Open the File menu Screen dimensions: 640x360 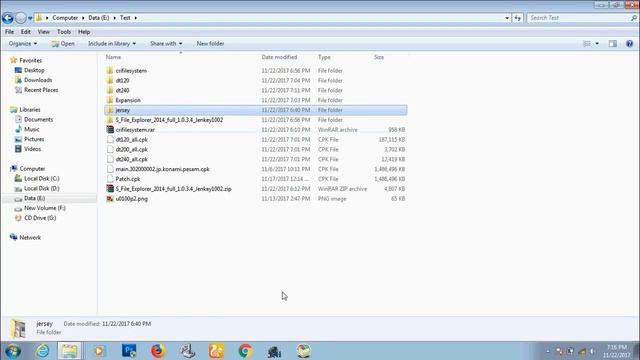click(x=9, y=32)
